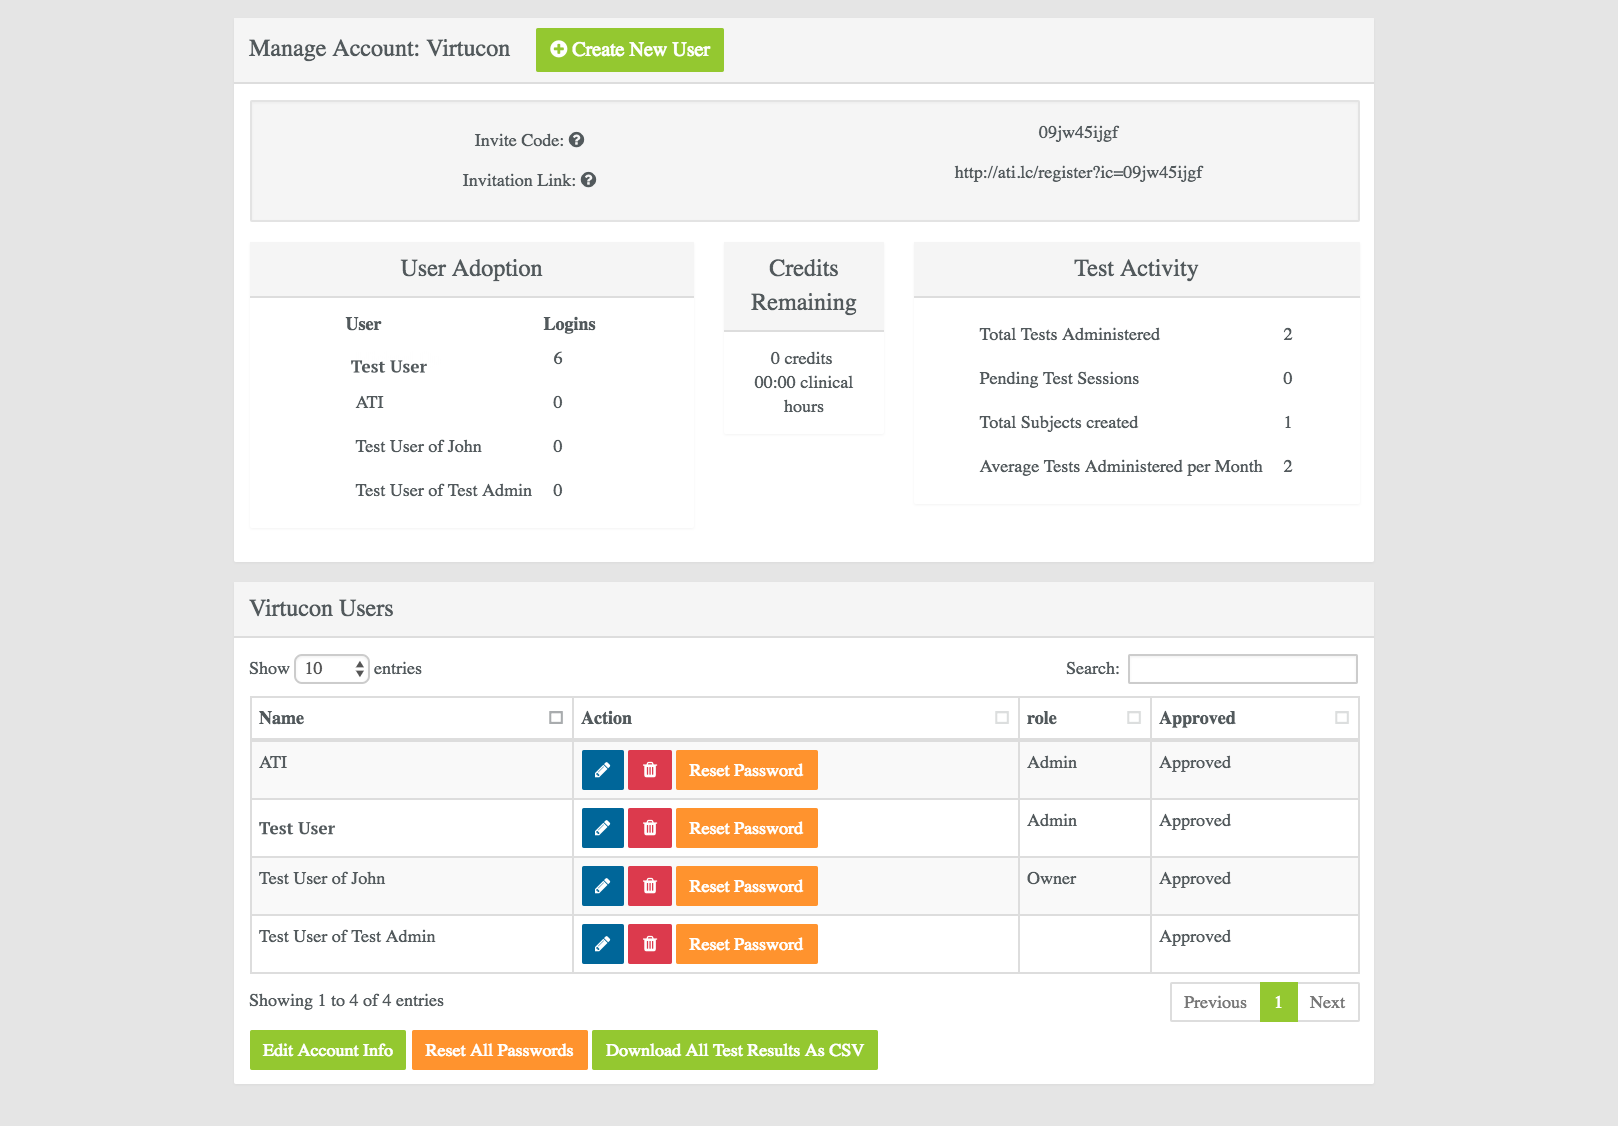
Task: Edit the ATI user with pencil icon
Action: (602, 770)
